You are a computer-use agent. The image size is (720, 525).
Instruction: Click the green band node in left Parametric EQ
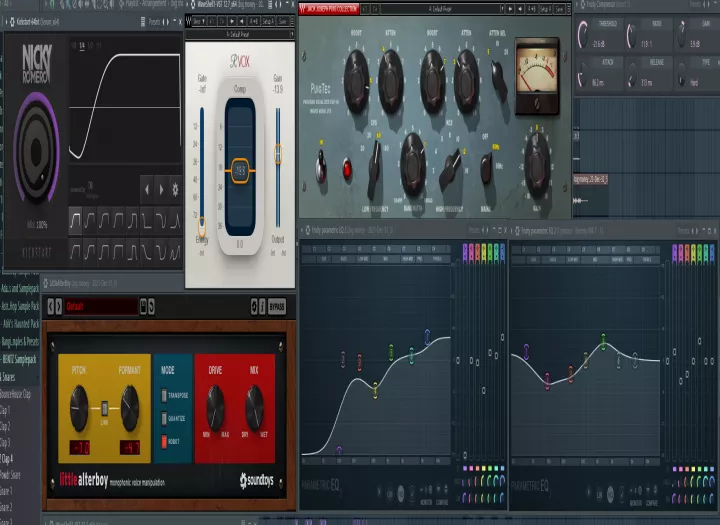(x=391, y=352)
